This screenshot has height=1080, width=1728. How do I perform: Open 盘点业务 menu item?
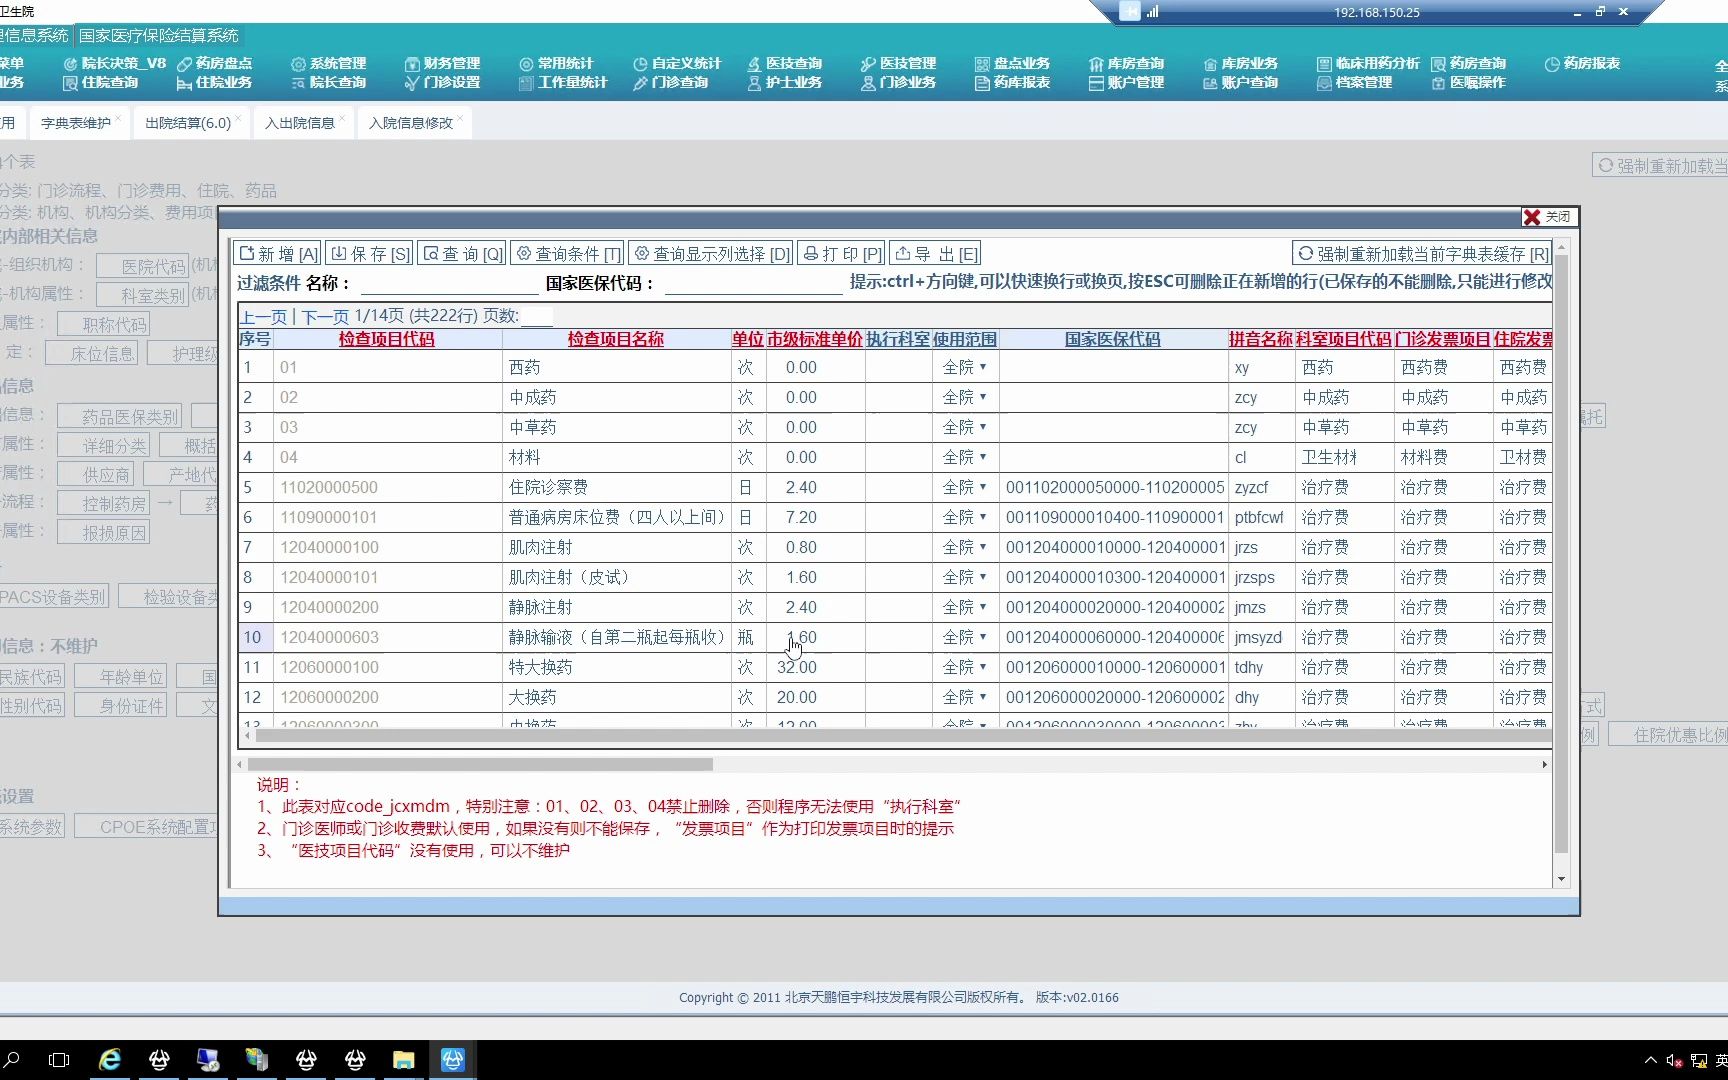click(1013, 63)
